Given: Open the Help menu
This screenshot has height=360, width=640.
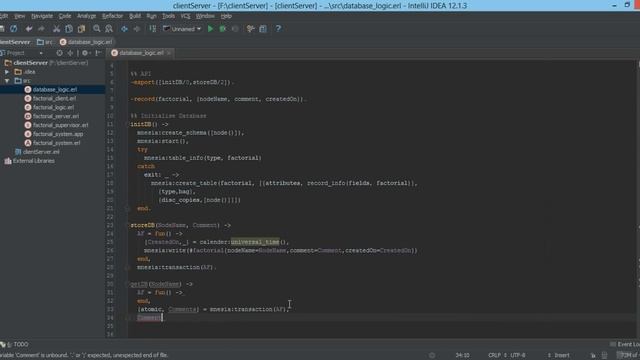Looking at the screenshot, I should (x=226, y=16).
